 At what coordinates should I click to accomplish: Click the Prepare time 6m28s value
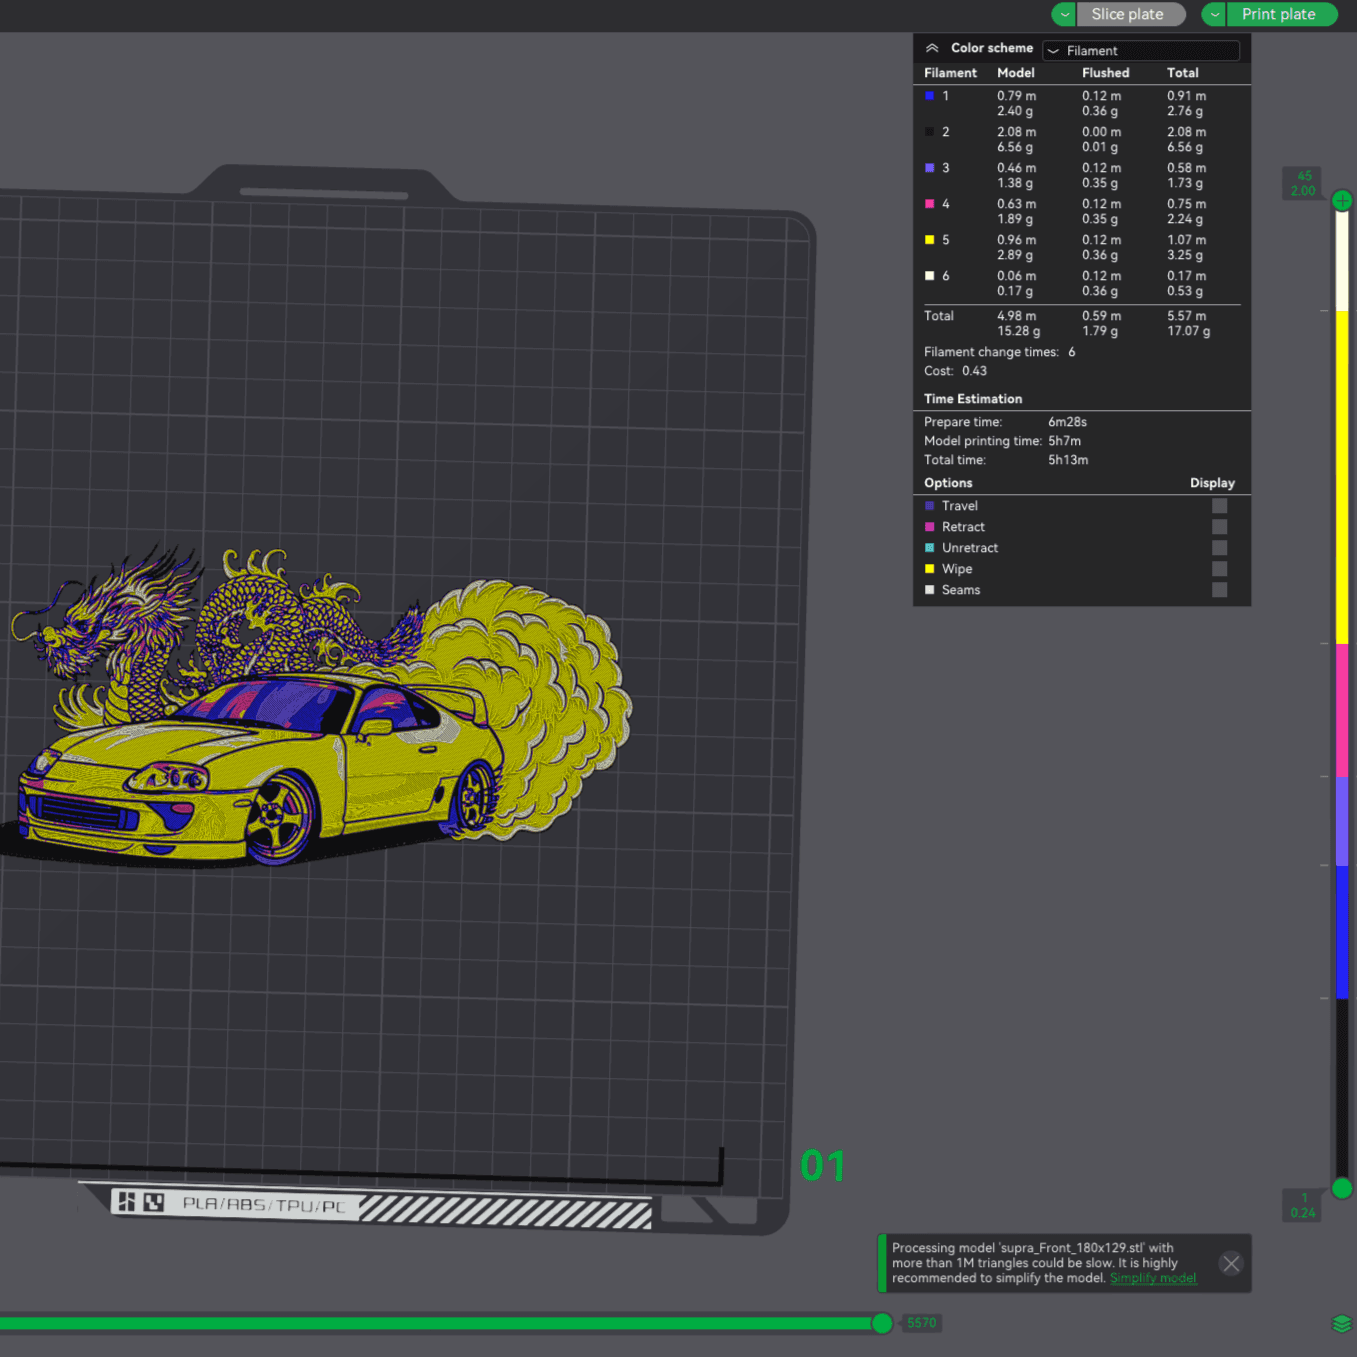point(1067,422)
